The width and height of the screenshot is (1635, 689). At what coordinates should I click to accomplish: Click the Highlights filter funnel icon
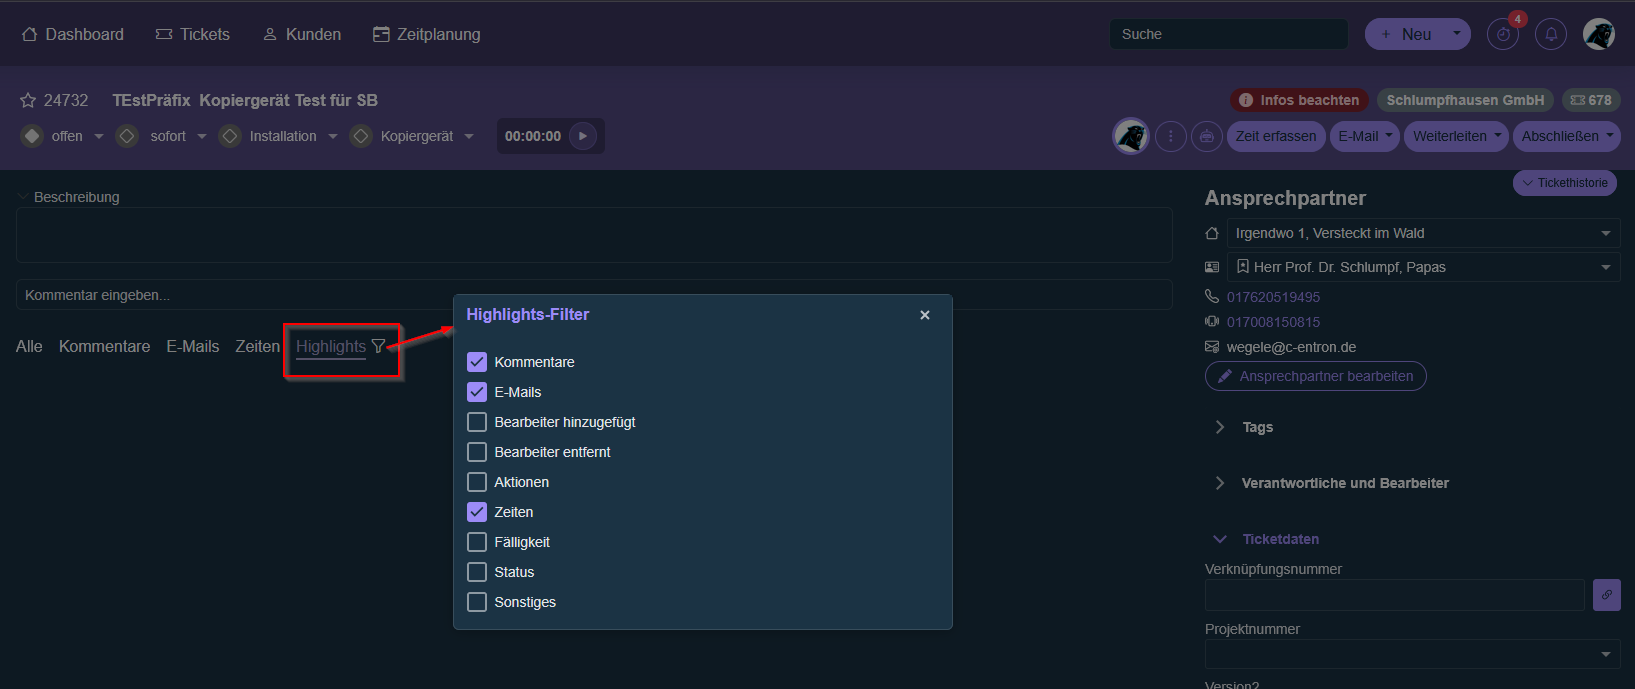tap(378, 346)
